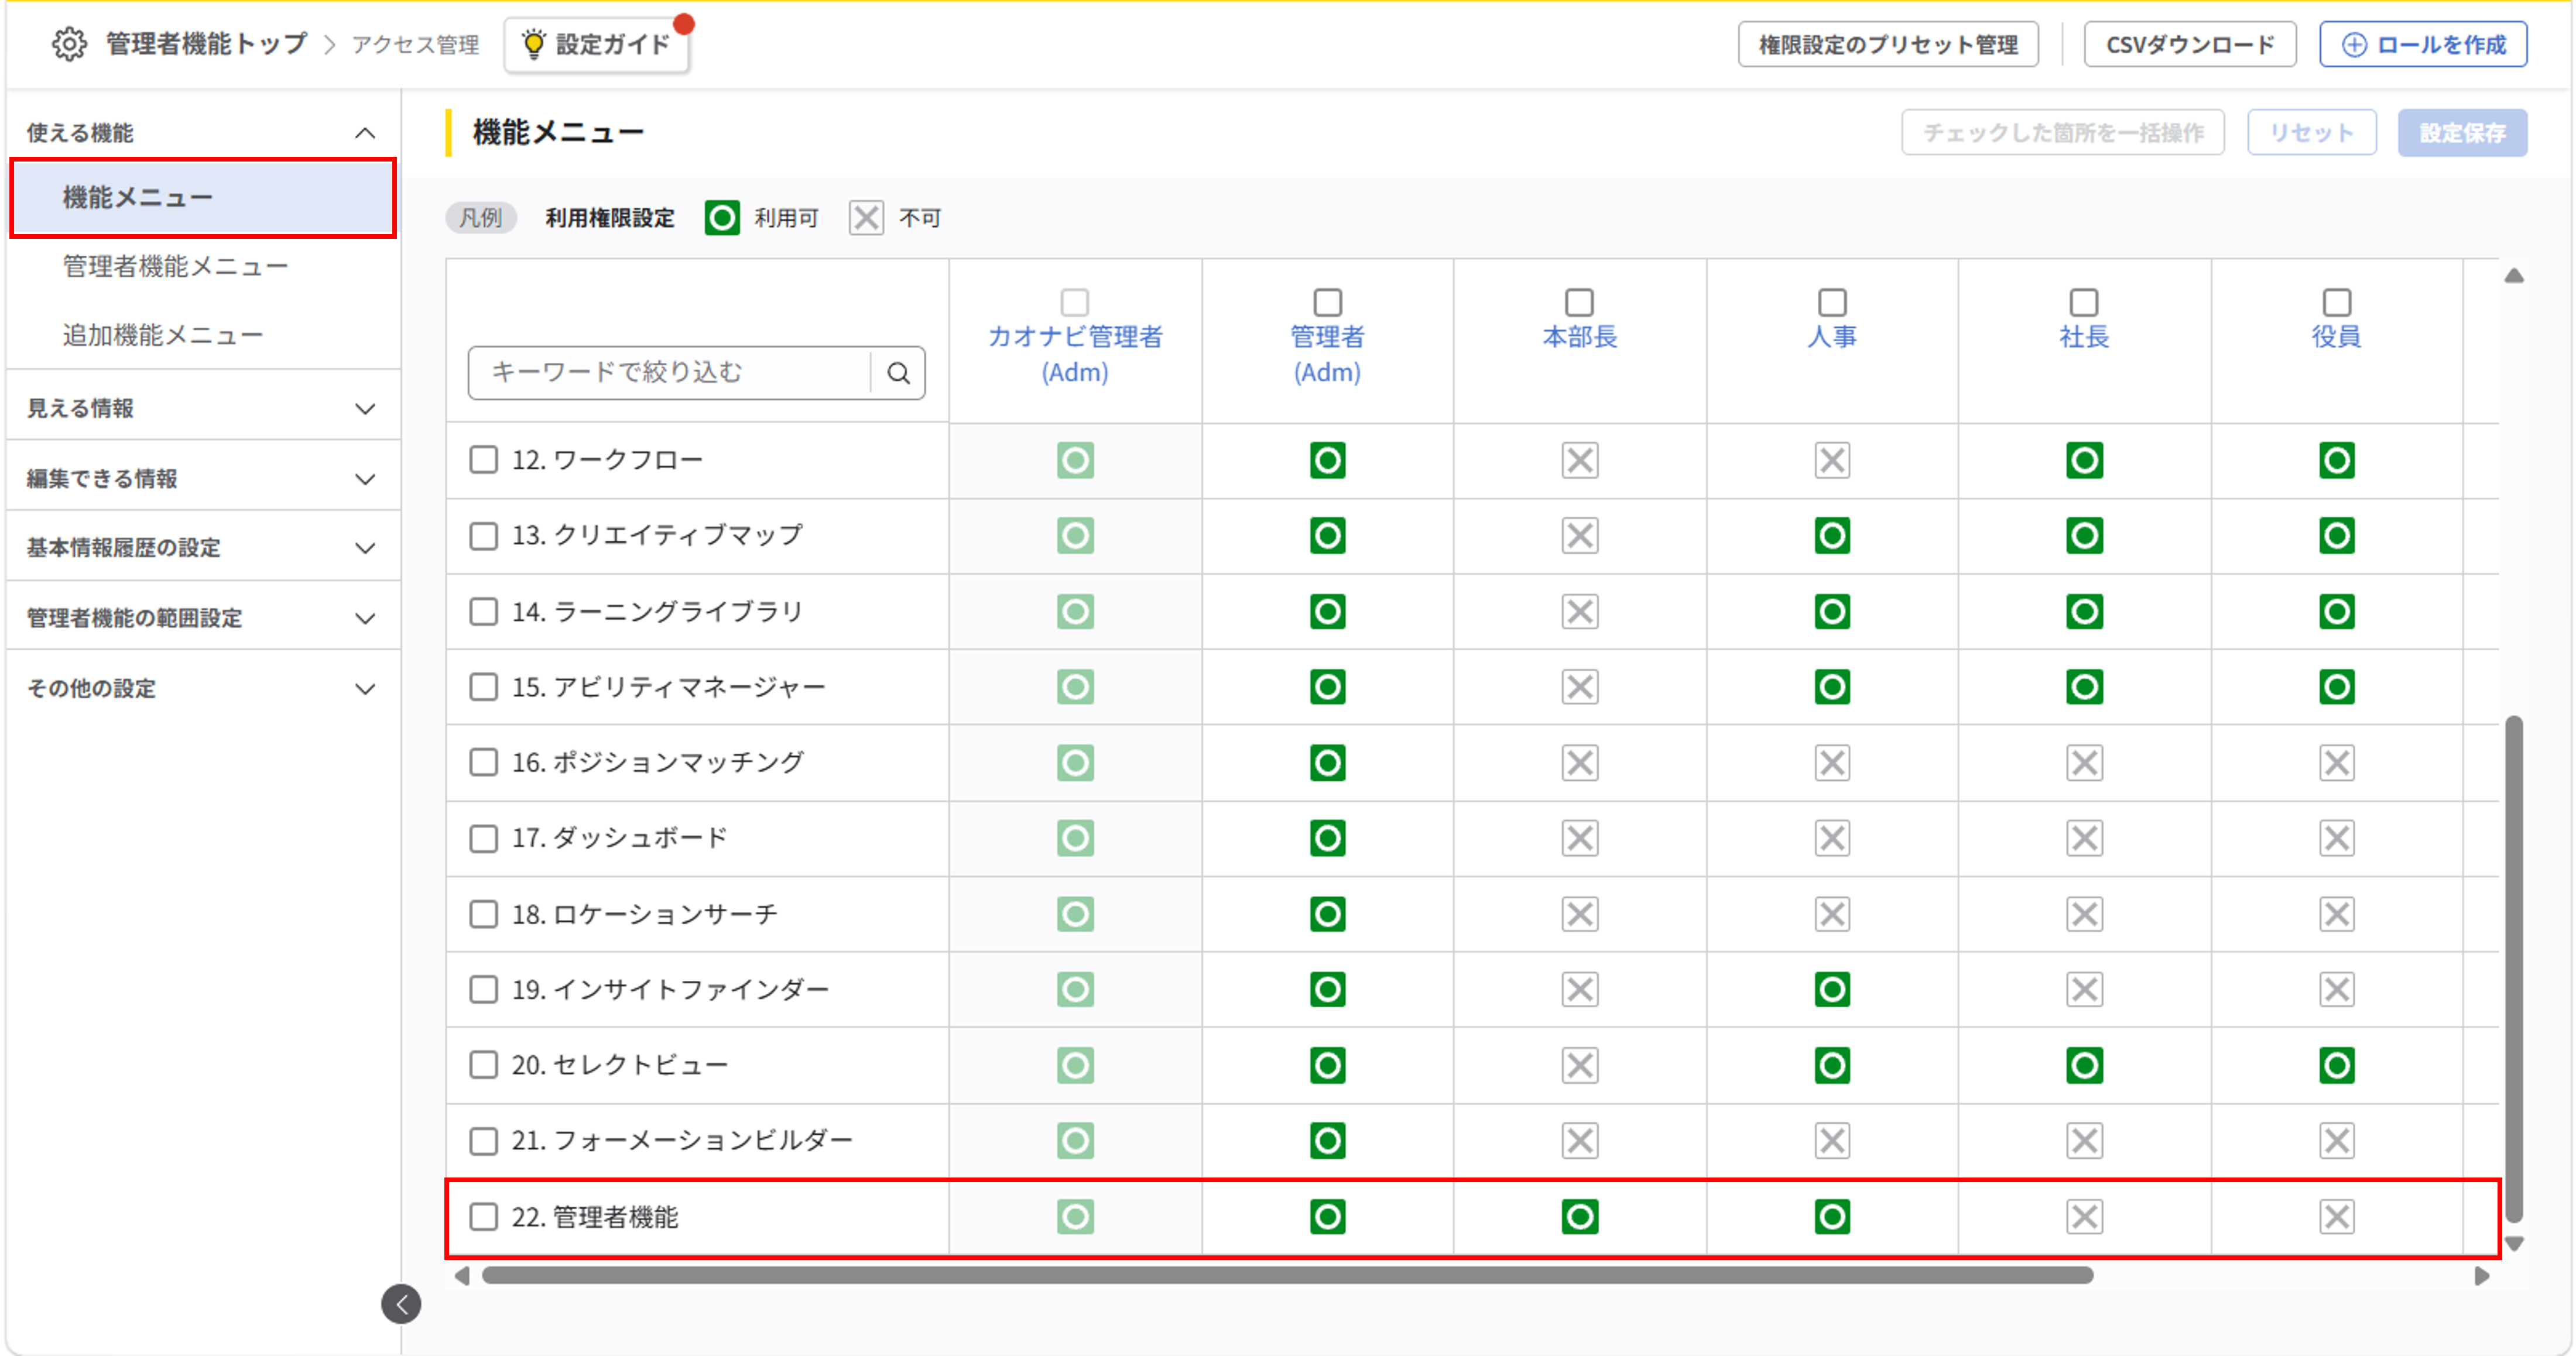This screenshot has height=1356, width=2576.
Task: Toggle 人事 permission for 15. アビリティマネージャー
Action: point(1832,687)
